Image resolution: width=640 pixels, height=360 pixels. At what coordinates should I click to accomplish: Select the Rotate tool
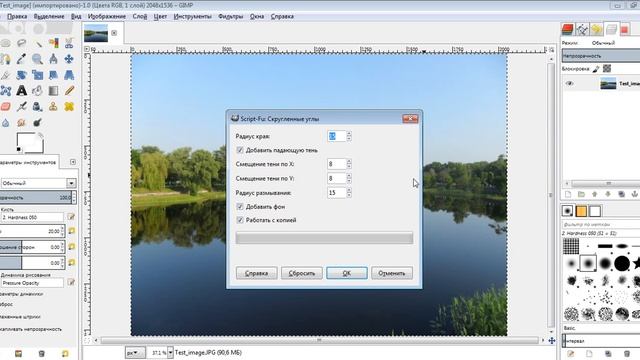click(22, 75)
